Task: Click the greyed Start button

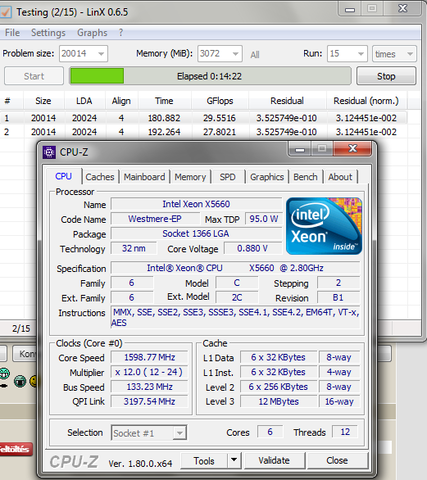Action: coord(34,76)
